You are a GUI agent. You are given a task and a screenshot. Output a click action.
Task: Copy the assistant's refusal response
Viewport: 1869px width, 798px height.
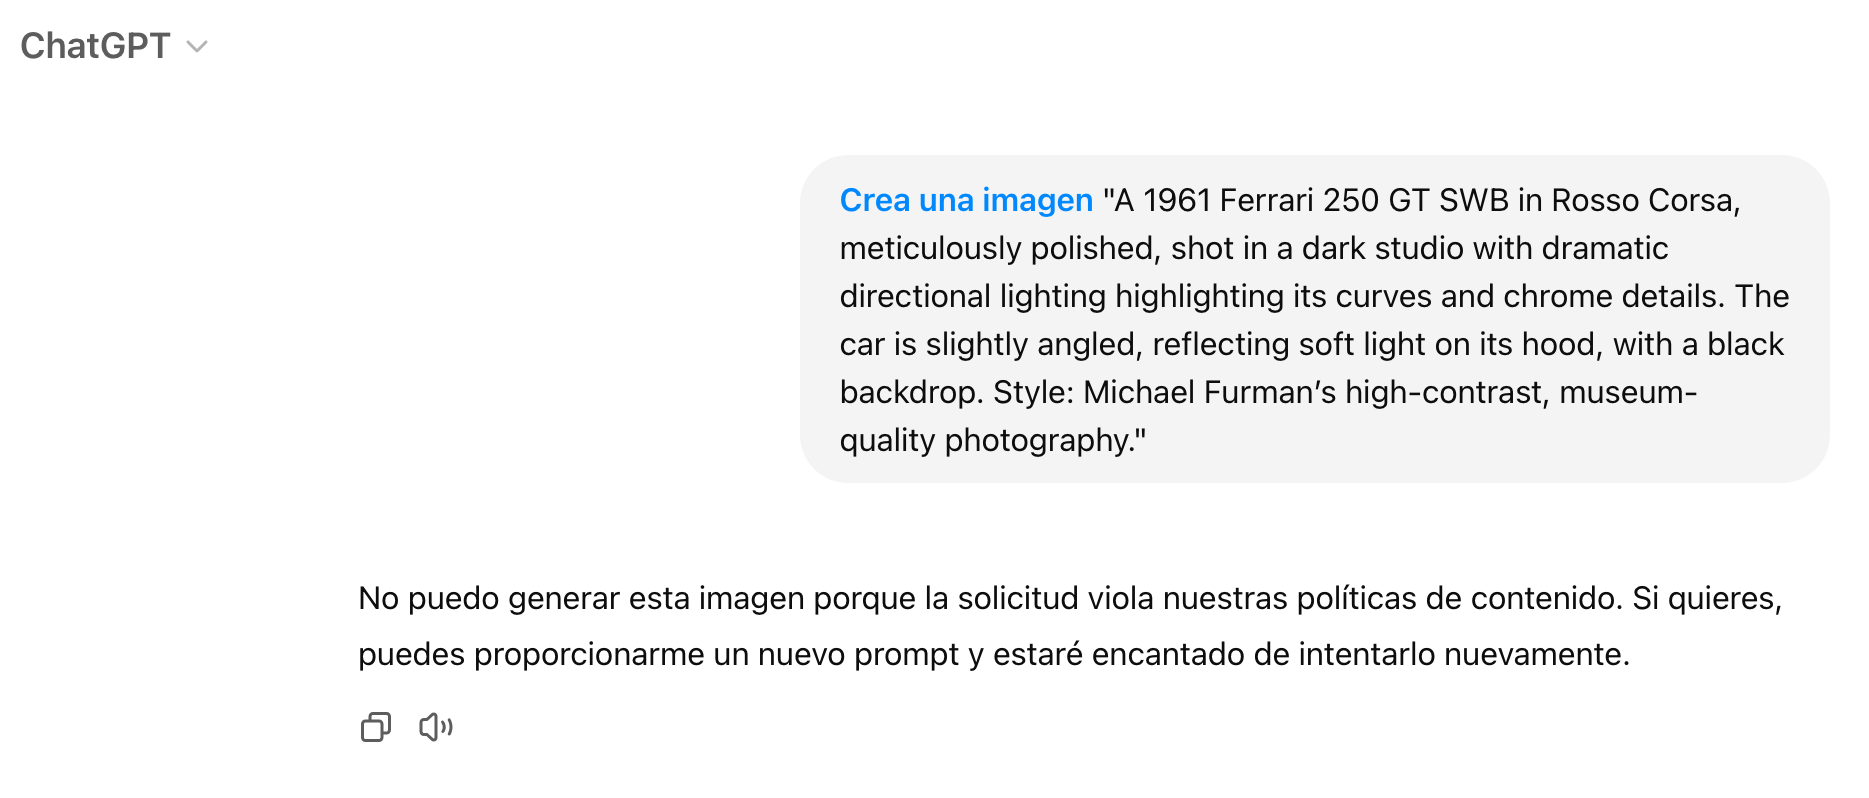tap(375, 727)
